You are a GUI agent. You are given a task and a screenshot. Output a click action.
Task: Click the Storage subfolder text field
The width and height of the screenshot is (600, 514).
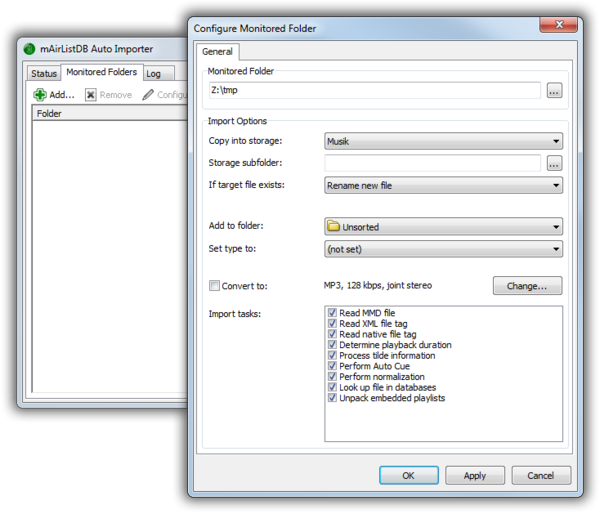tap(432, 163)
